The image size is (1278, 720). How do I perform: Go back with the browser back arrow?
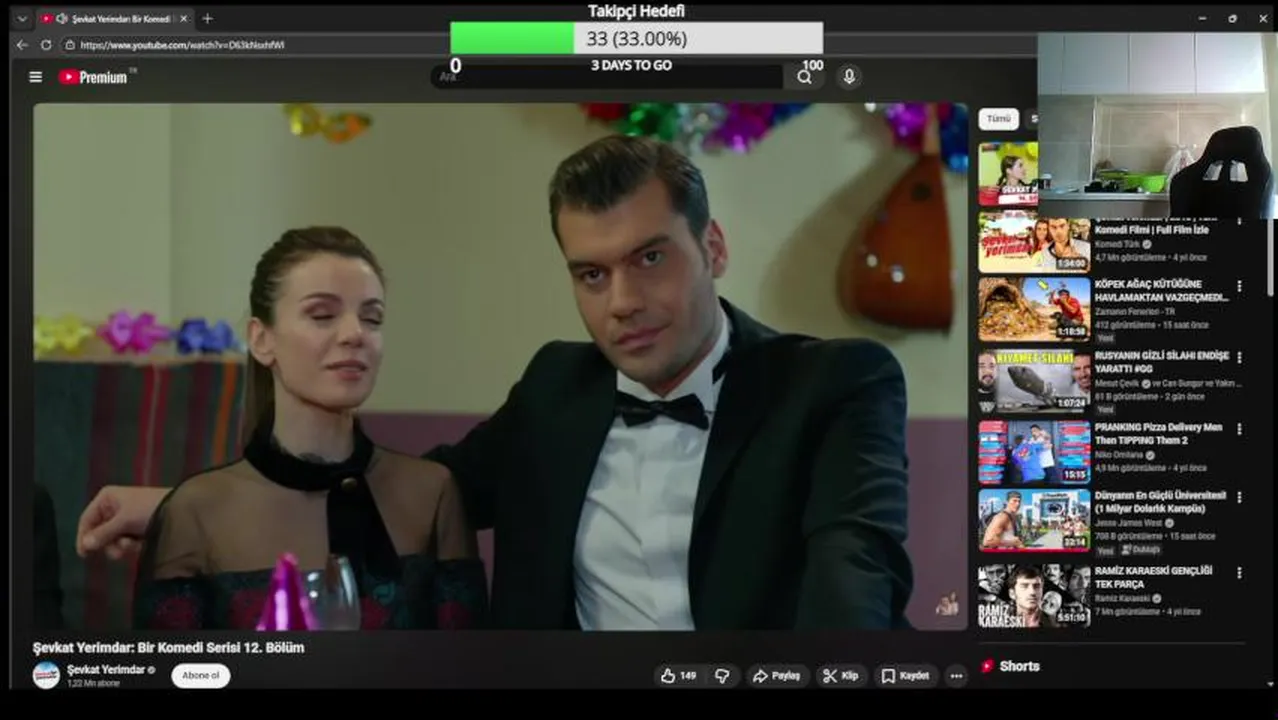[22, 45]
